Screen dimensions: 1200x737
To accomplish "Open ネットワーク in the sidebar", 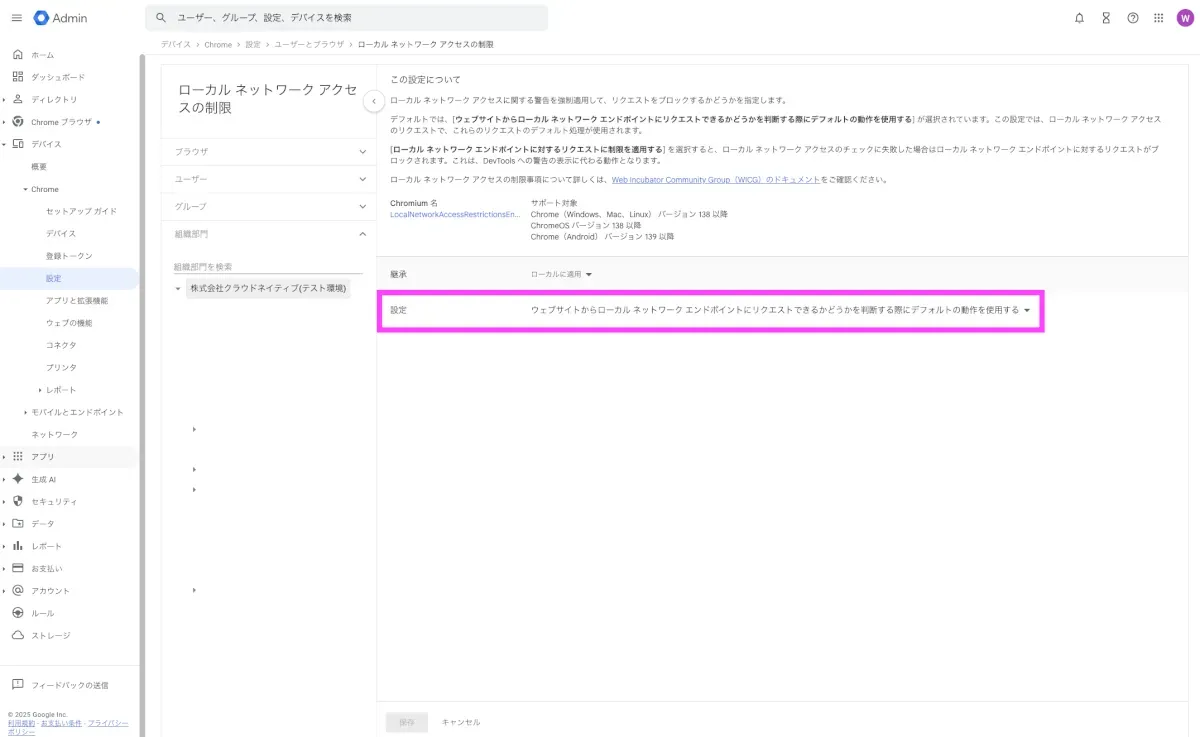I will [55, 434].
